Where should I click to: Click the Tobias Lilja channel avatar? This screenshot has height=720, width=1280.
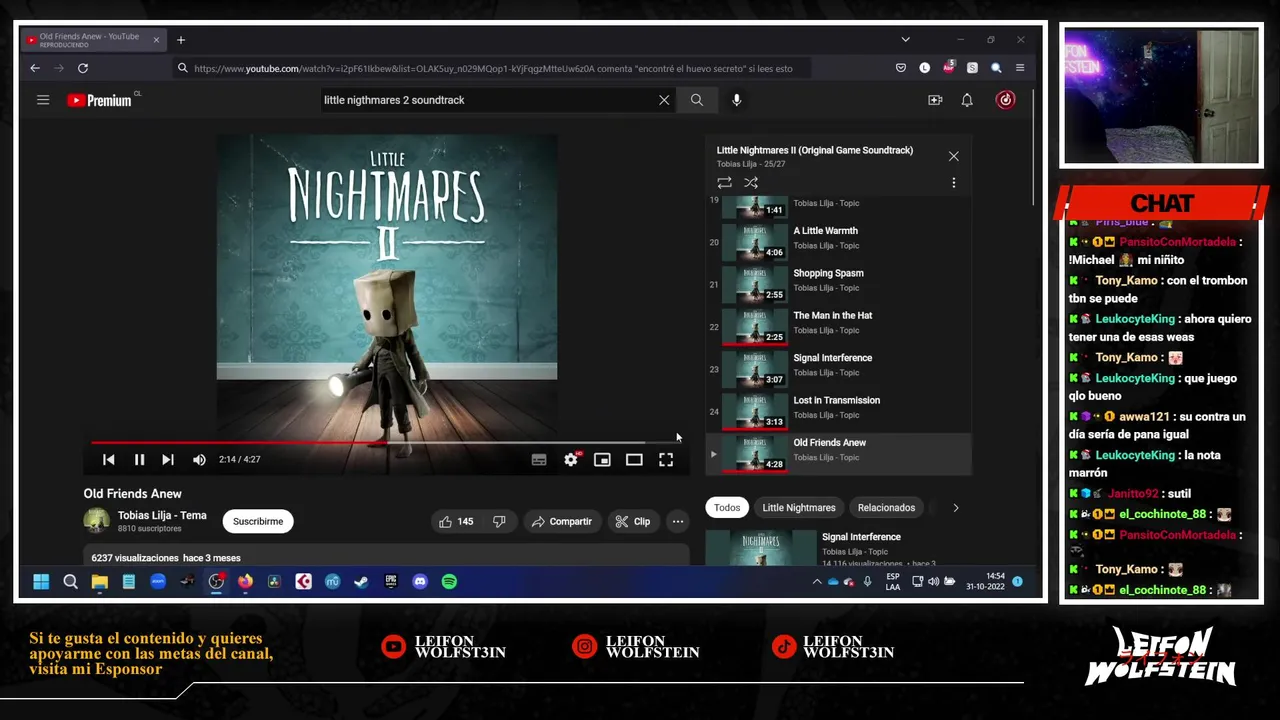[x=97, y=521]
